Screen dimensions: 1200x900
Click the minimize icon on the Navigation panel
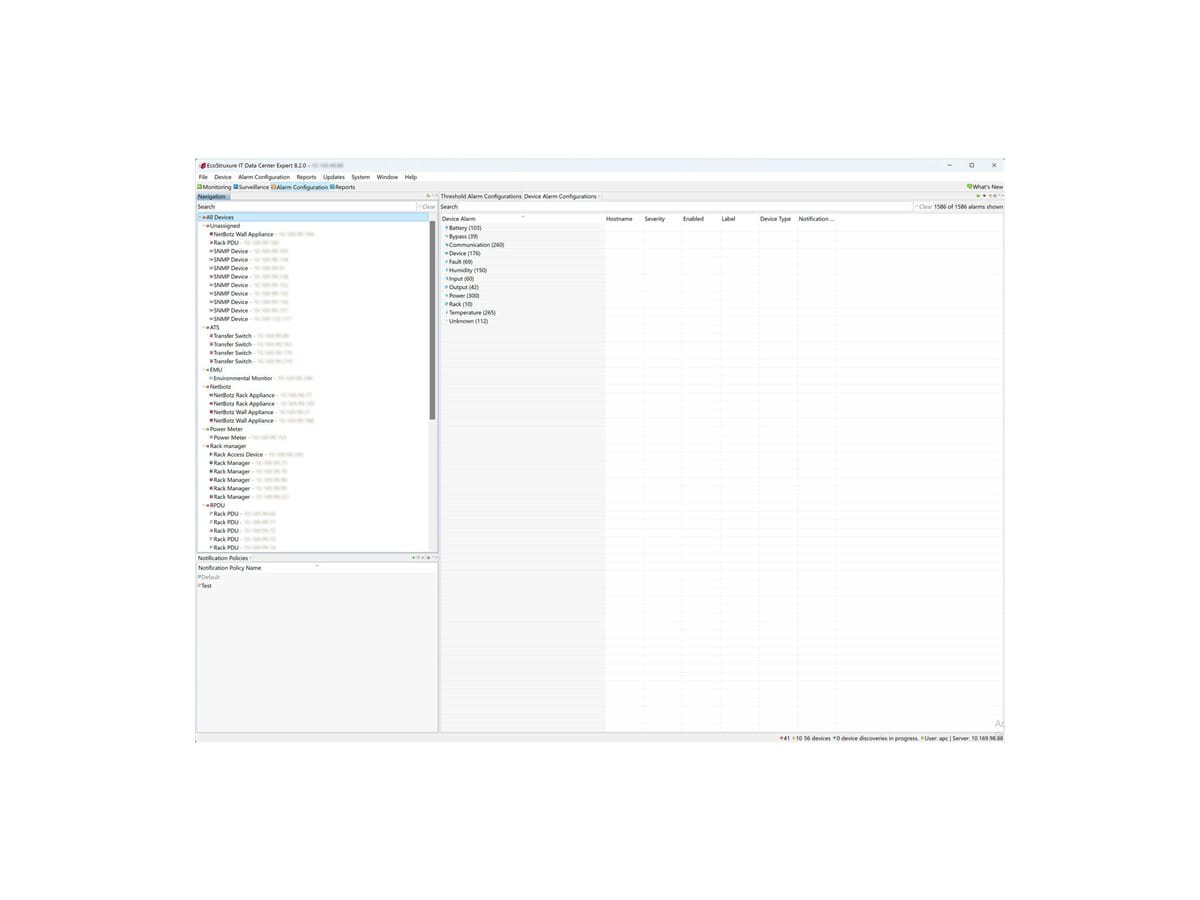(434, 196)
